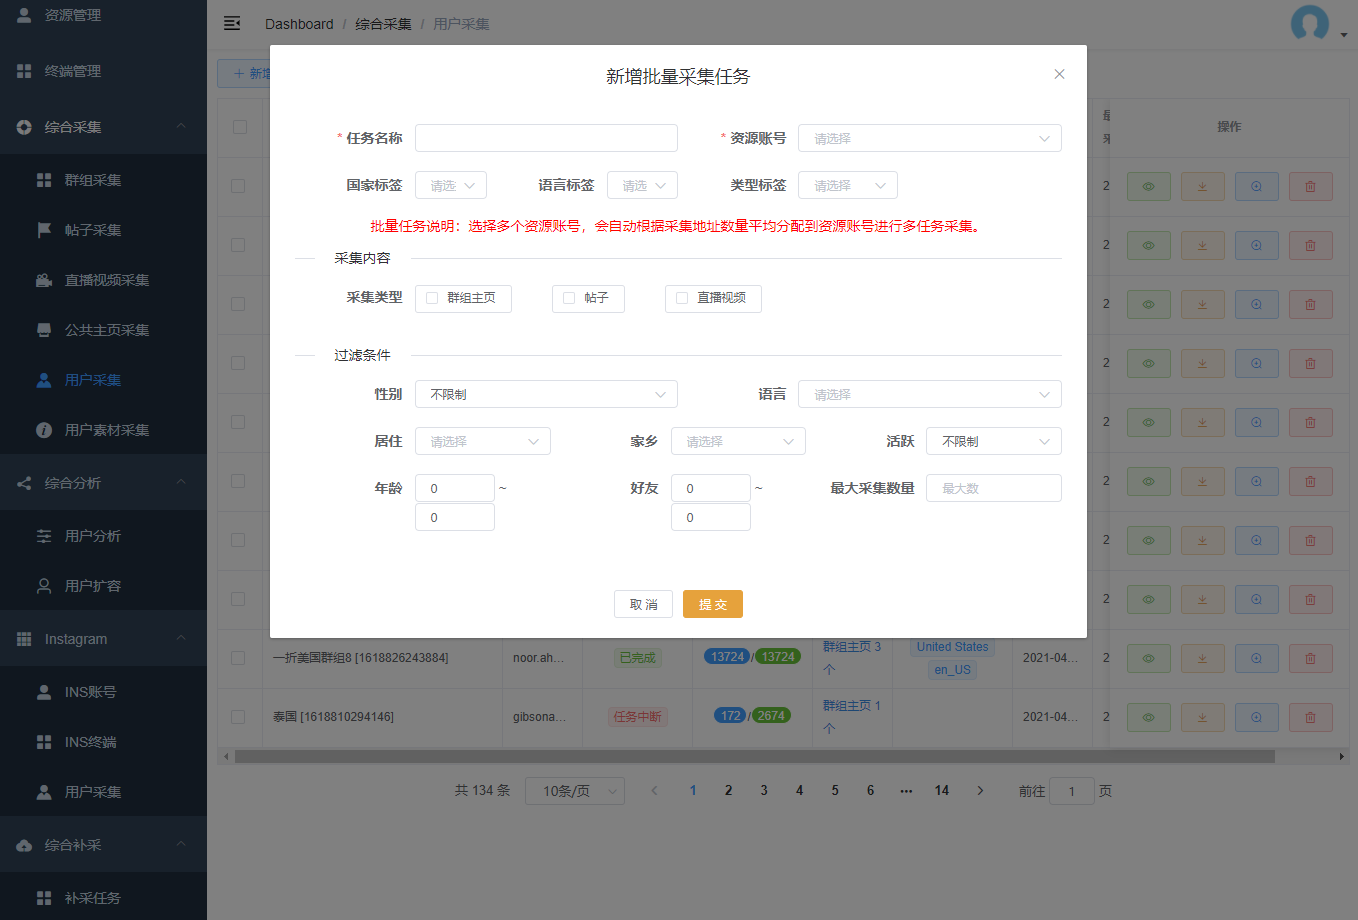
Task: Go to page 14 in pagination
Action: (x=942, y=790)
